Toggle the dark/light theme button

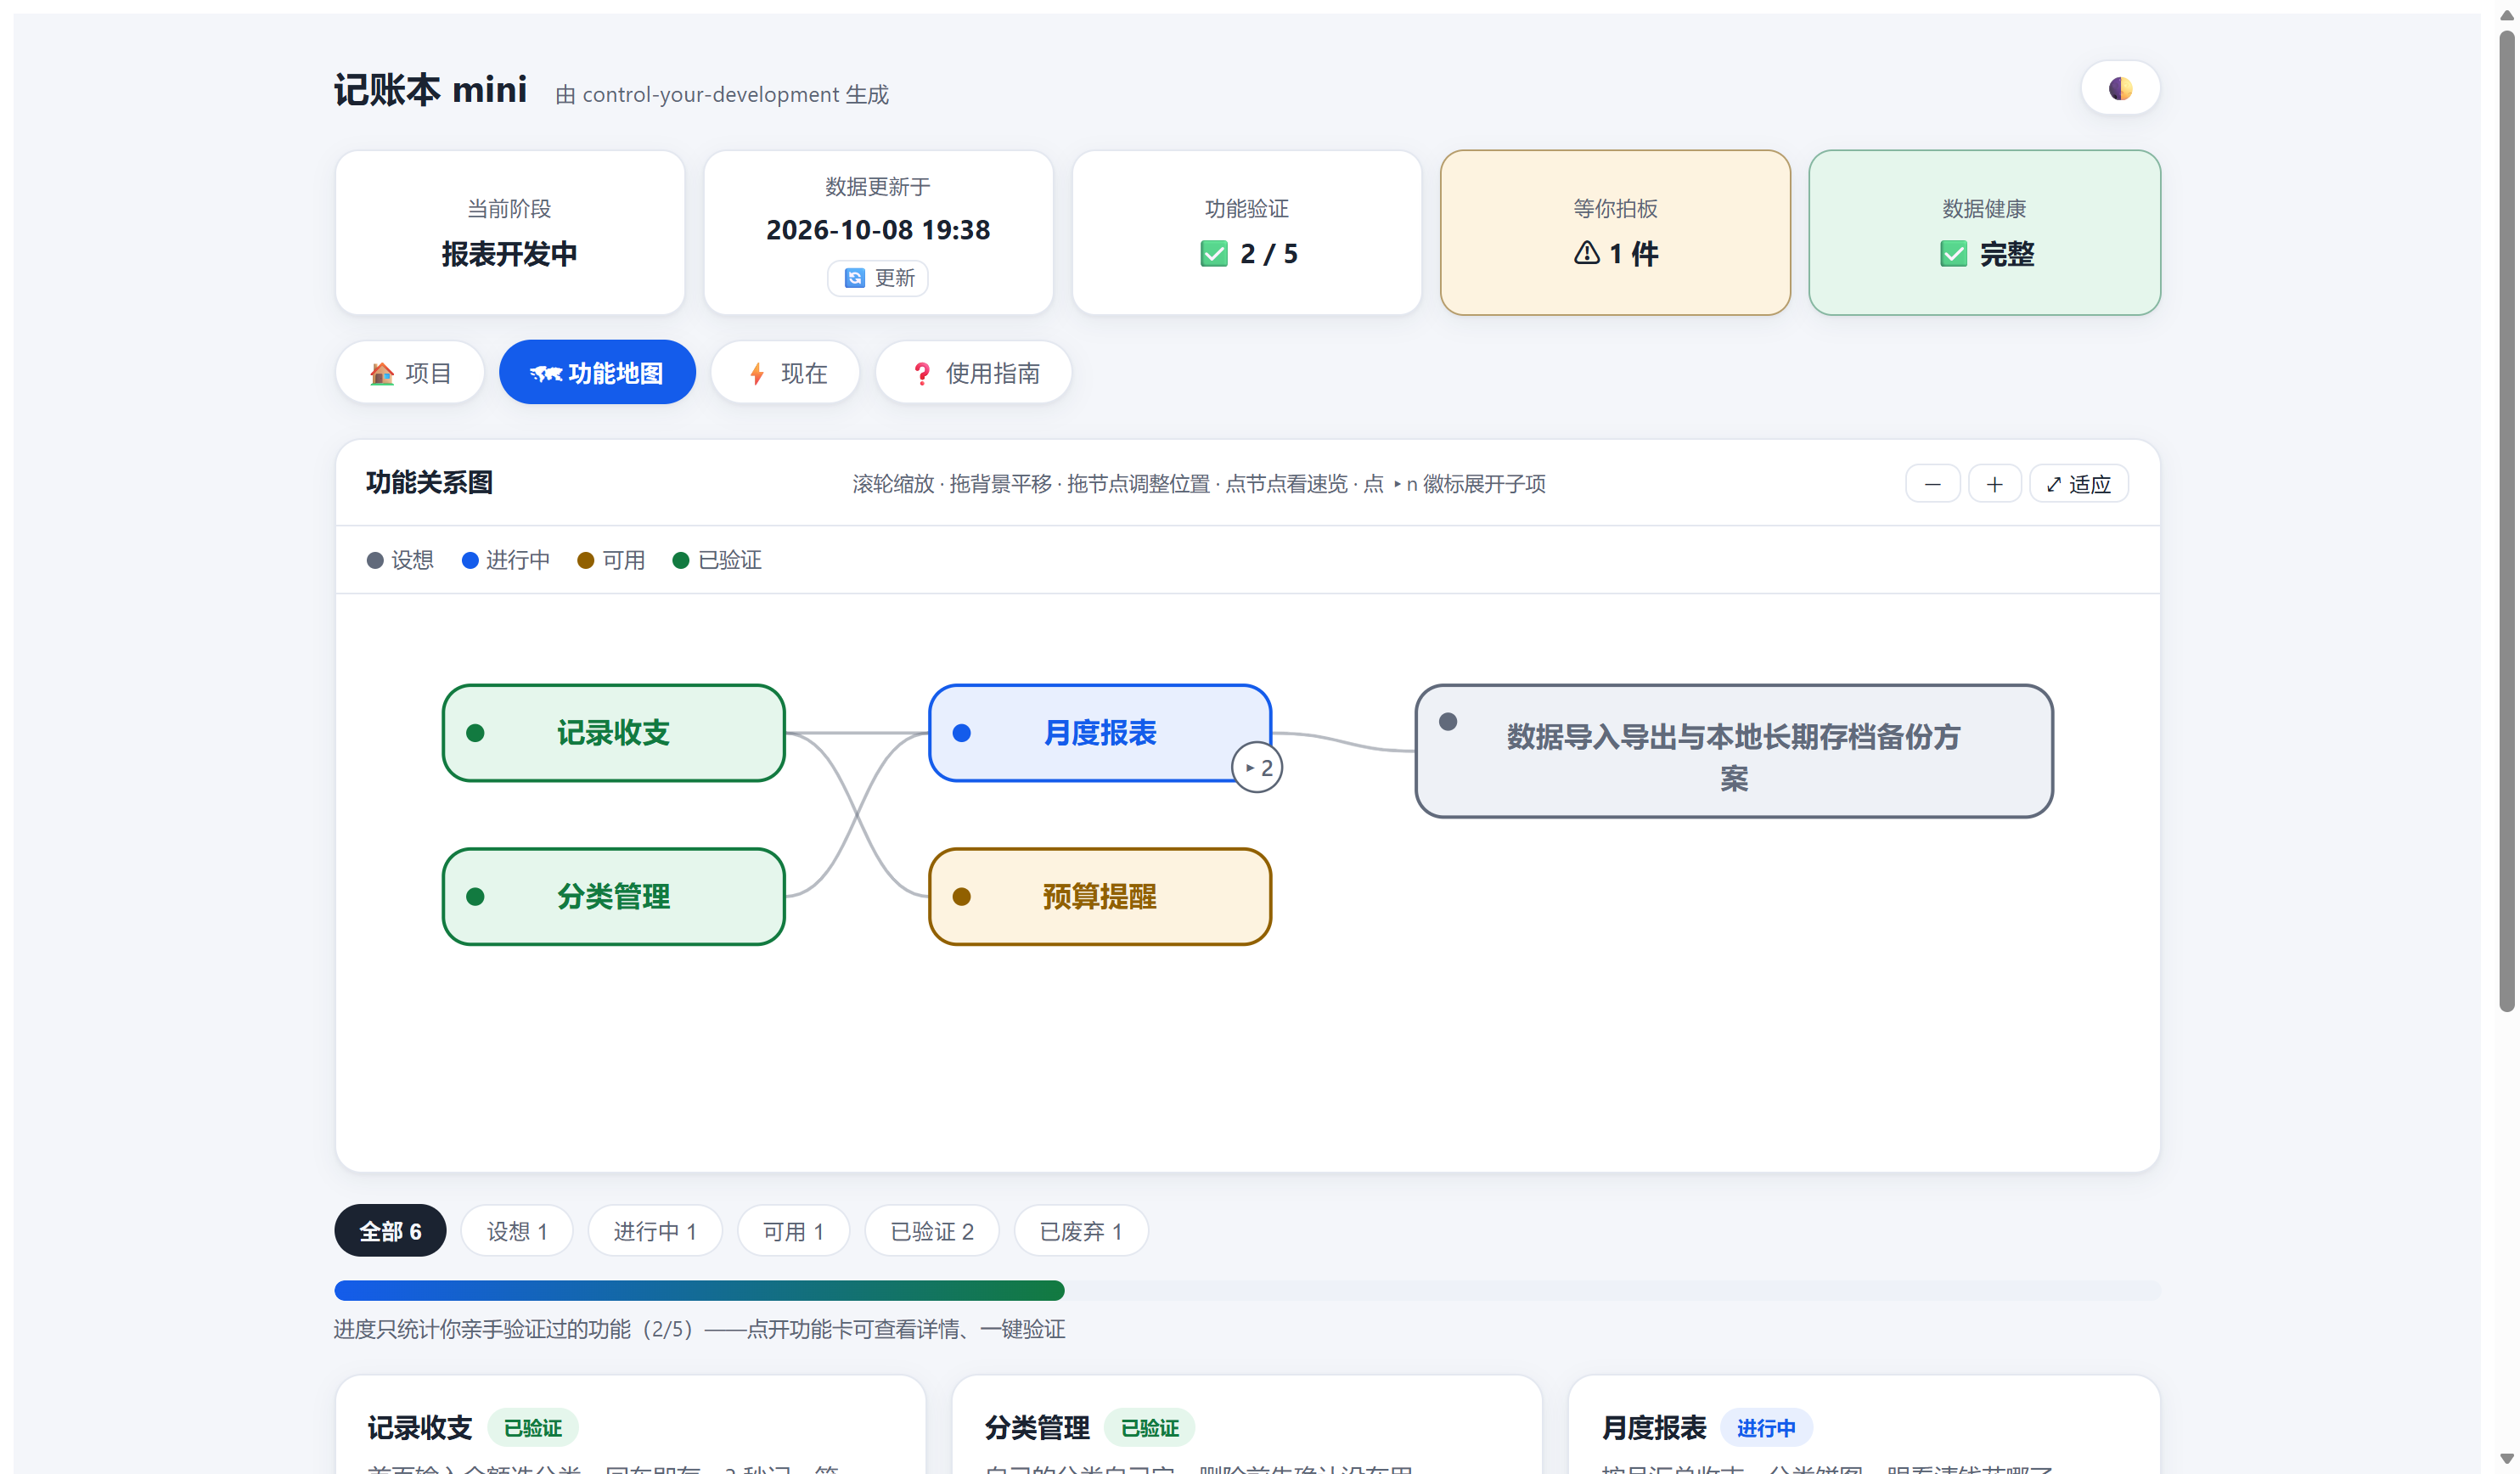(x=2120, y=88)
